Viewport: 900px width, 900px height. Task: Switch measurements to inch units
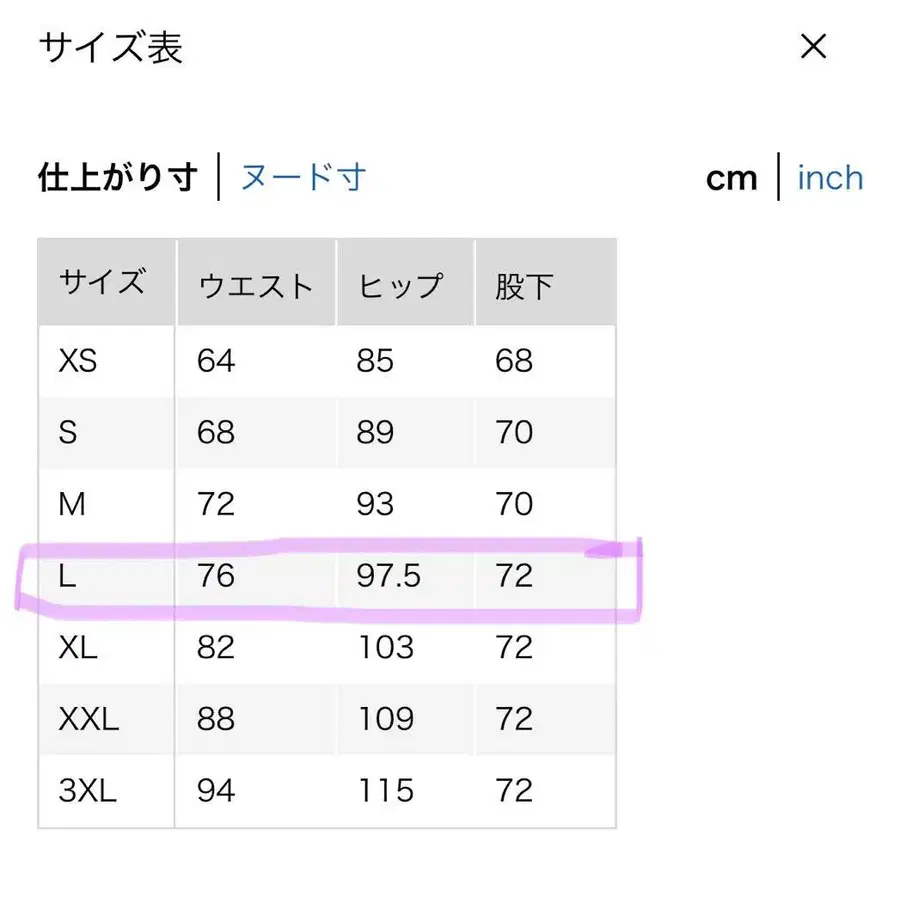[829, 177]
